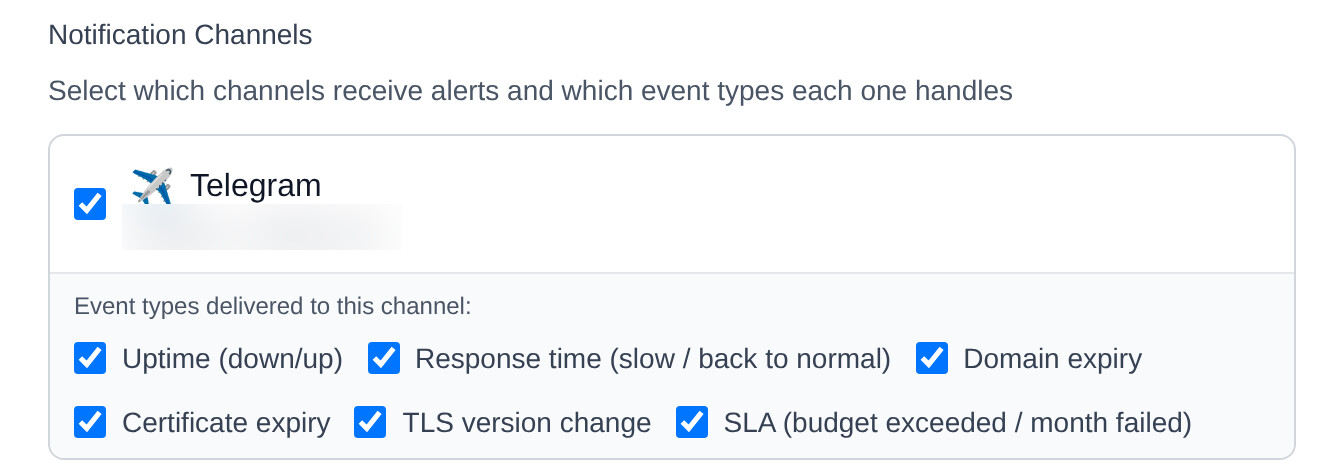Click the Domain expiry label text
The image size is (1344, 470).
[x=1053, y=359]
